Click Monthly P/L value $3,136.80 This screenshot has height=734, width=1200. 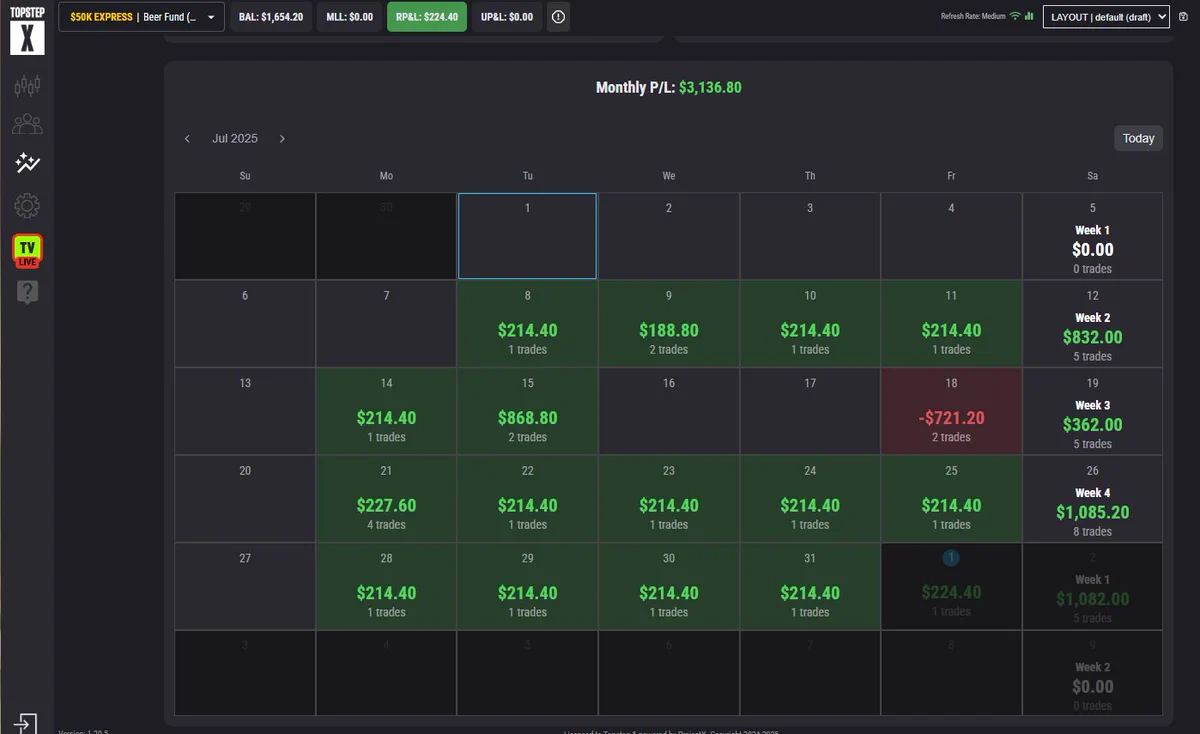click(710, 88)
